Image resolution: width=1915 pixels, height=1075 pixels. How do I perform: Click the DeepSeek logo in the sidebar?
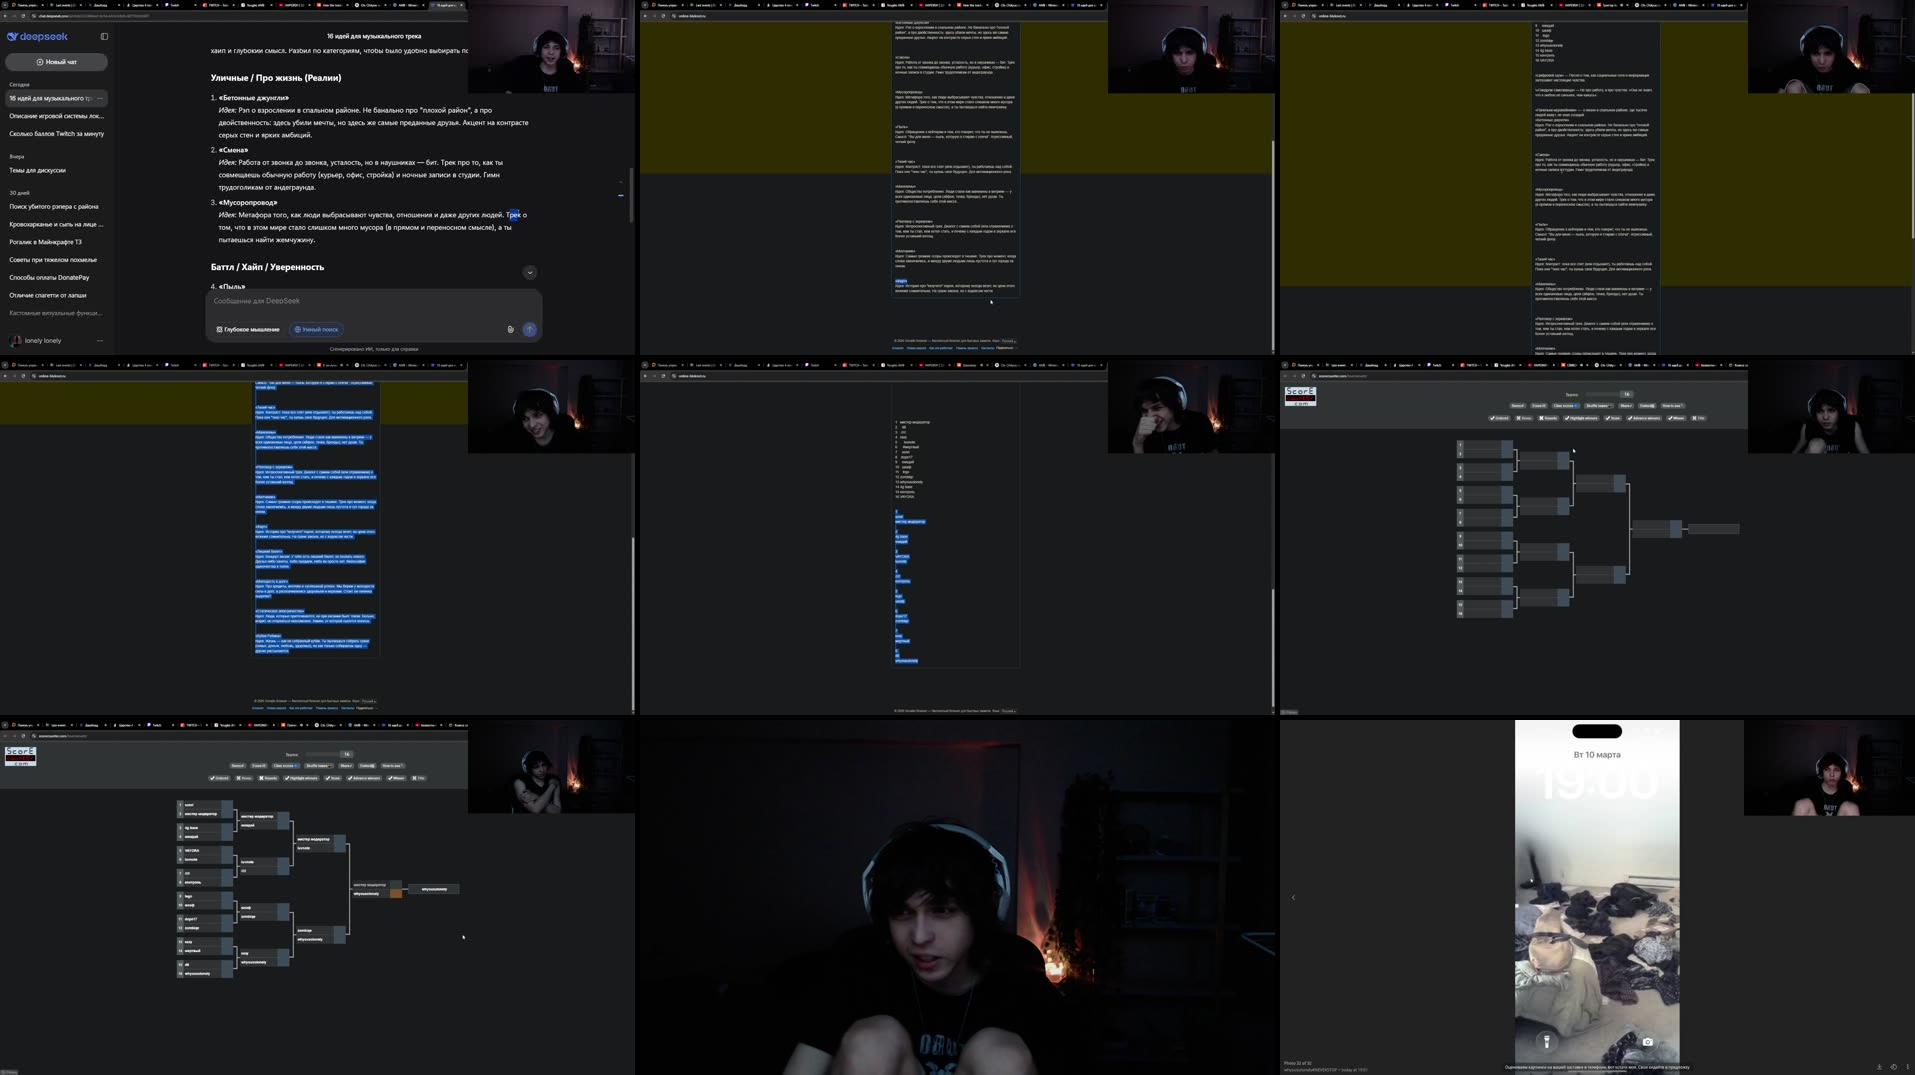(36, 36)
